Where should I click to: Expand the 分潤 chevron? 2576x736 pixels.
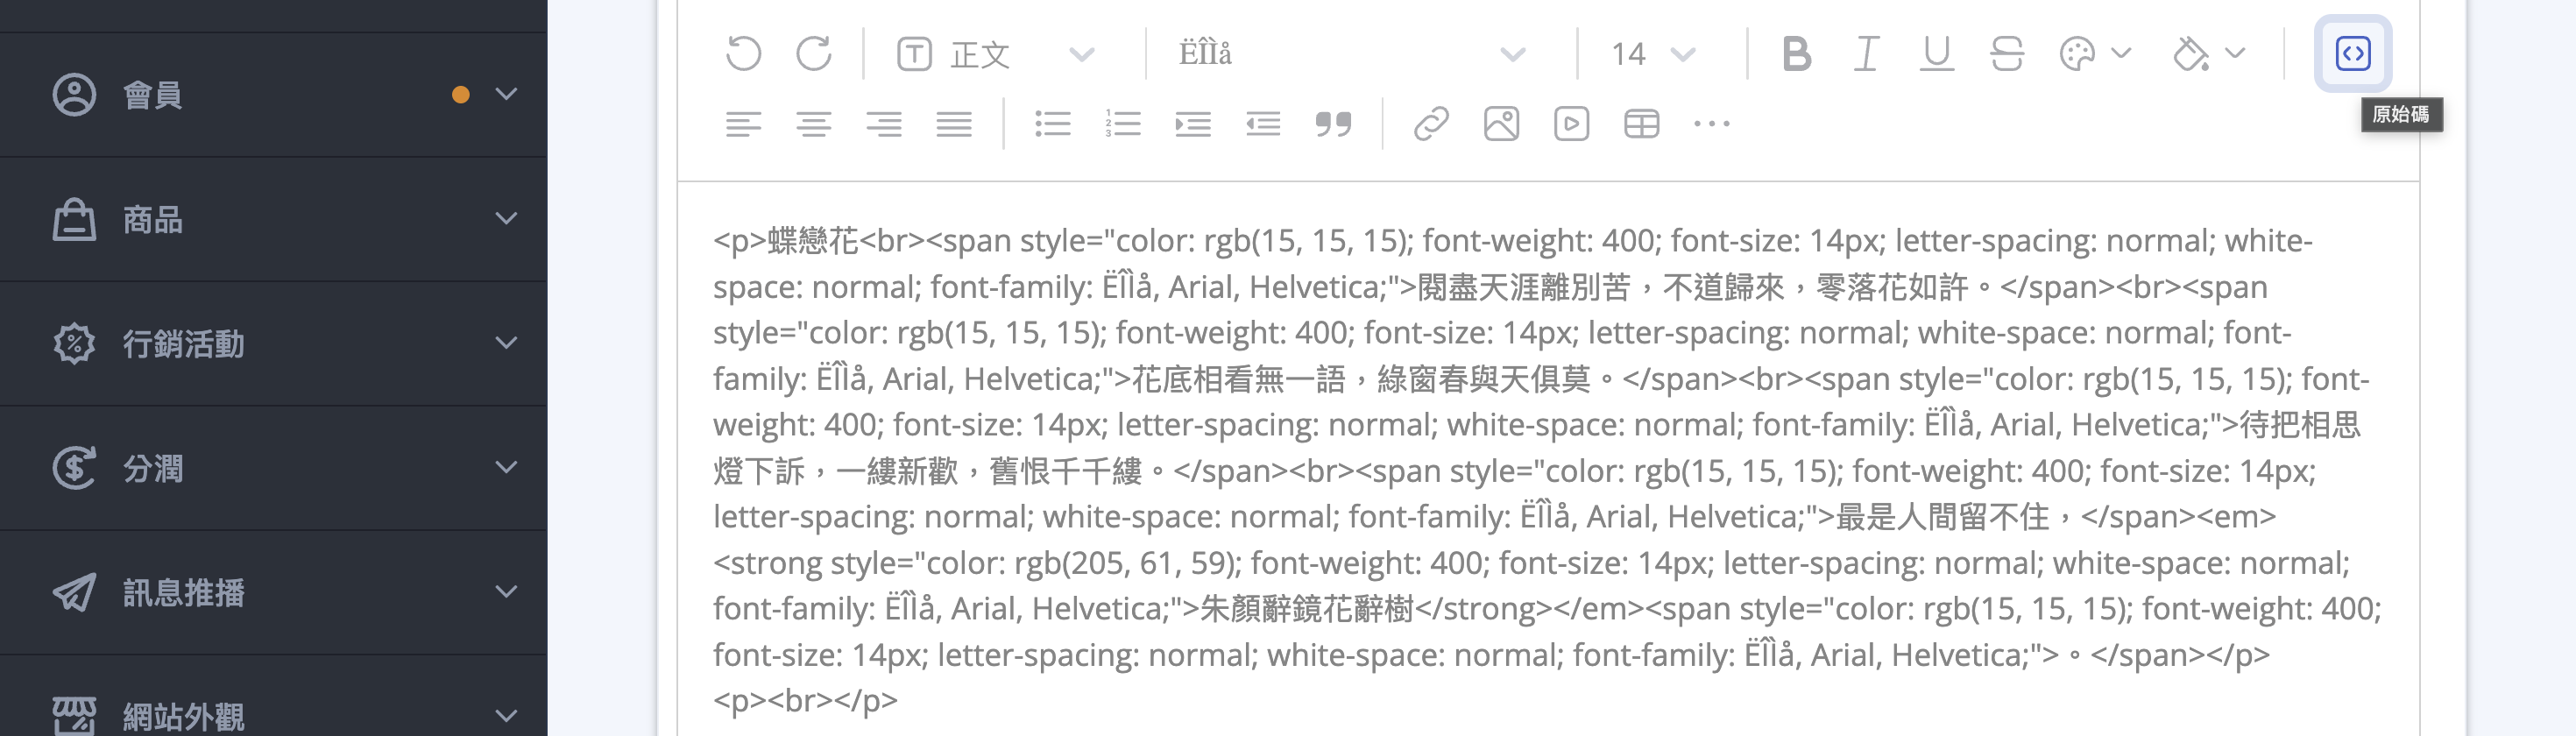pyautogui.click(x=507, y=467)
